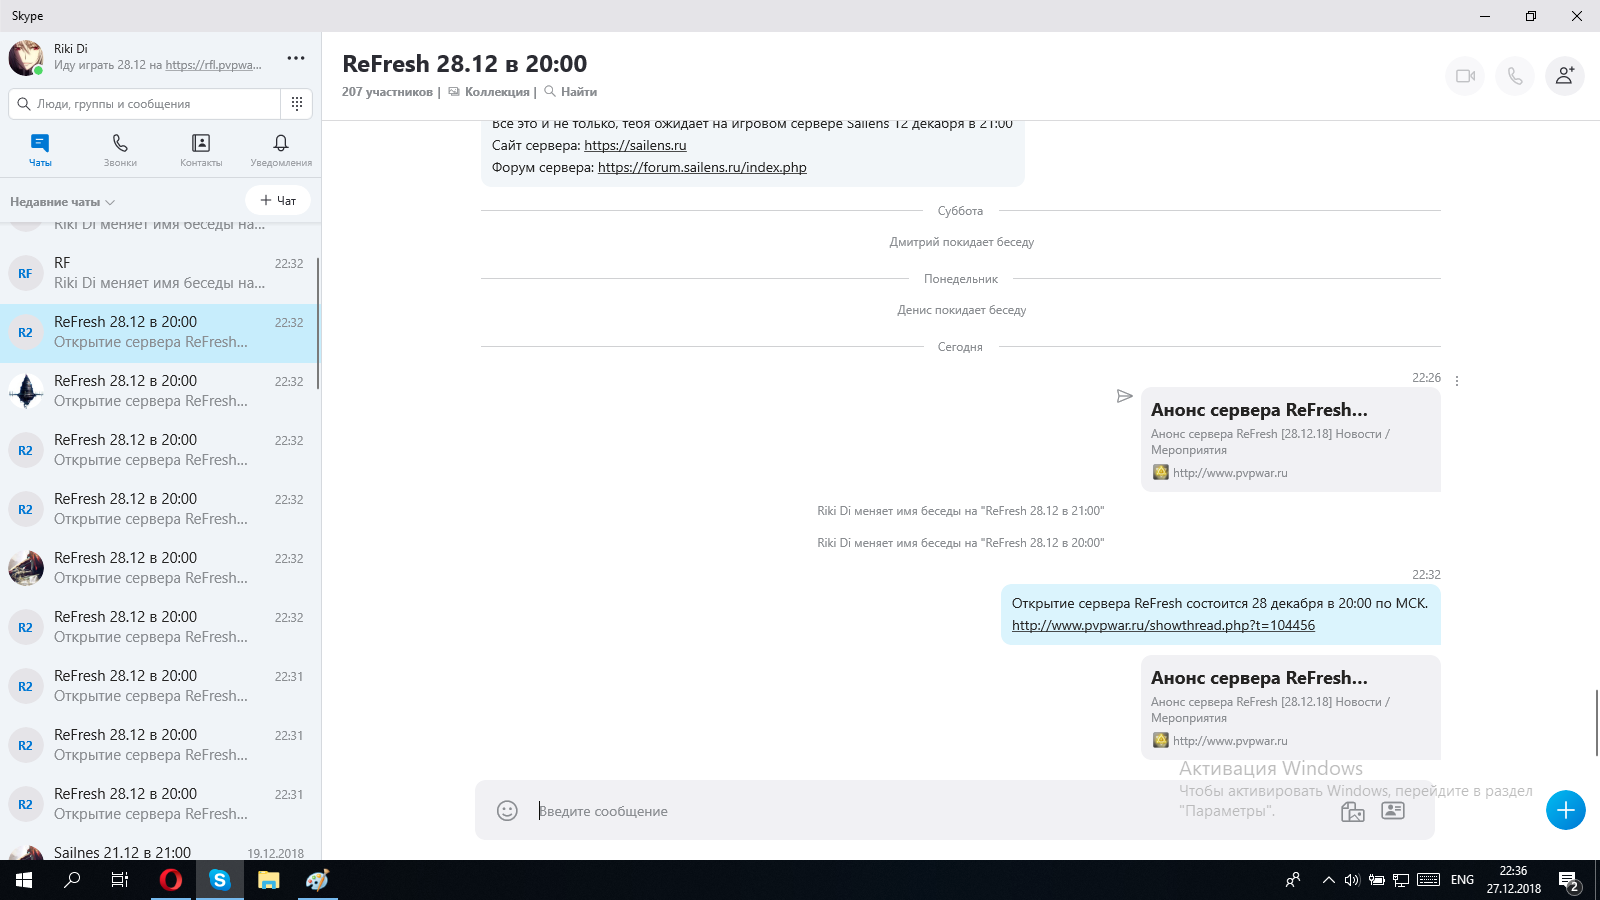Start an audio call with the group
The height and width of the screenshot is (900, 1600).
click(x=1515, y=76)
